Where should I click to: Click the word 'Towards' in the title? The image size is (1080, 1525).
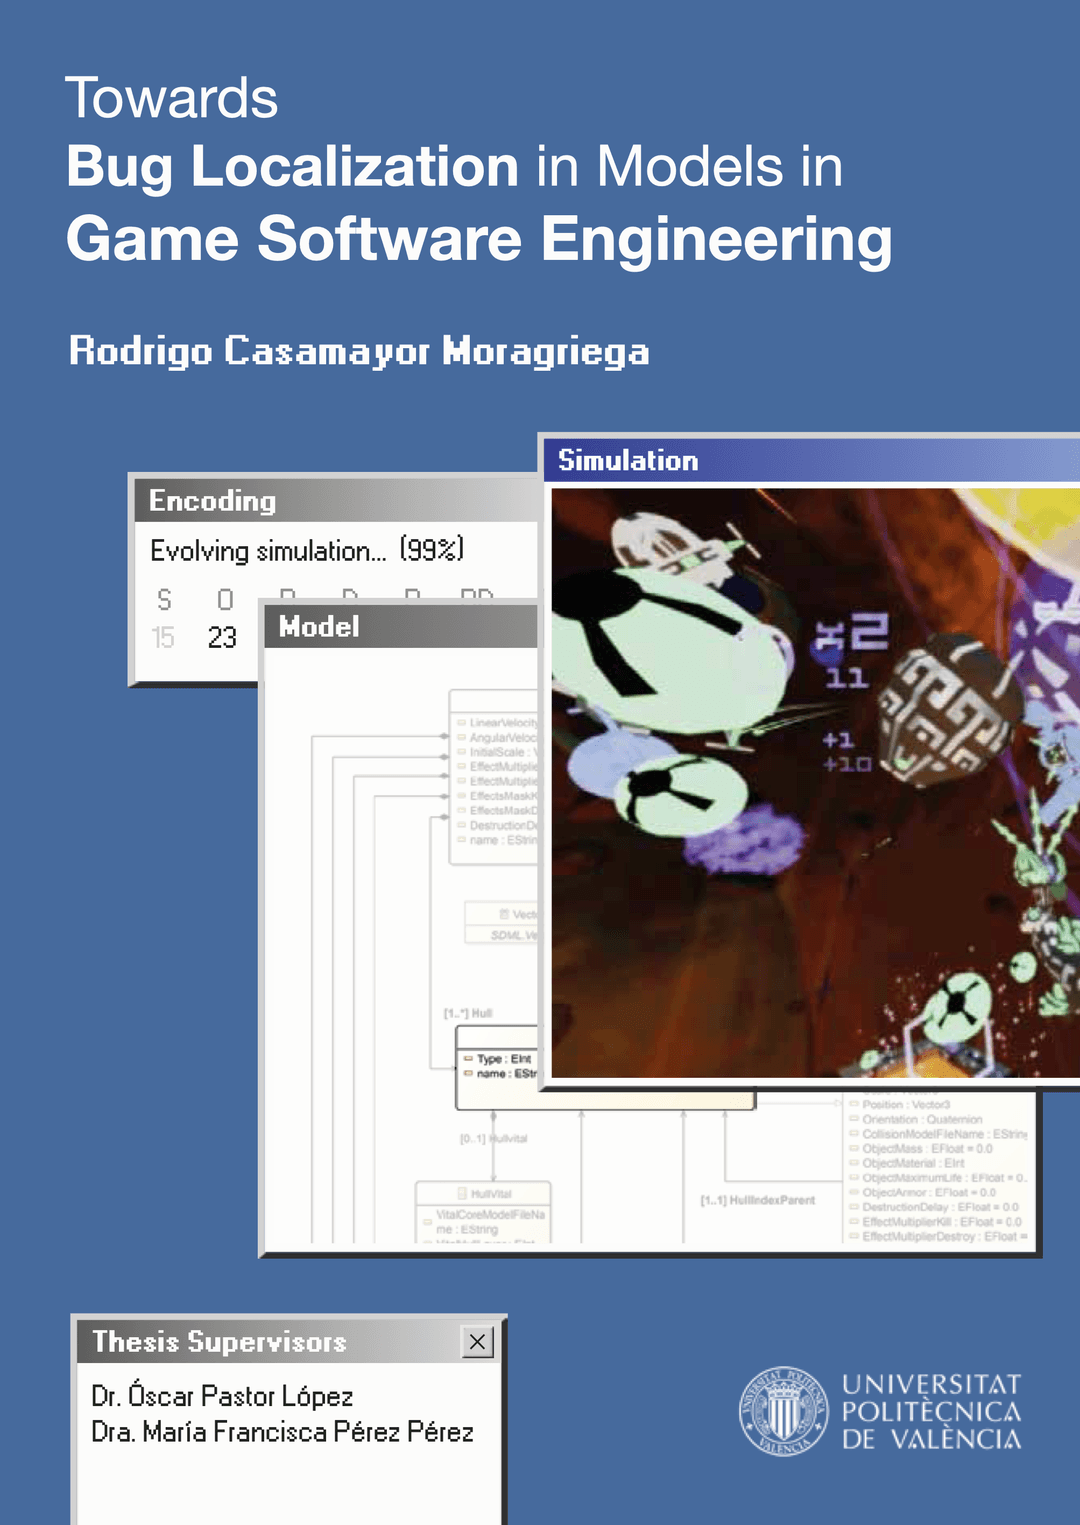coord(171,98)
